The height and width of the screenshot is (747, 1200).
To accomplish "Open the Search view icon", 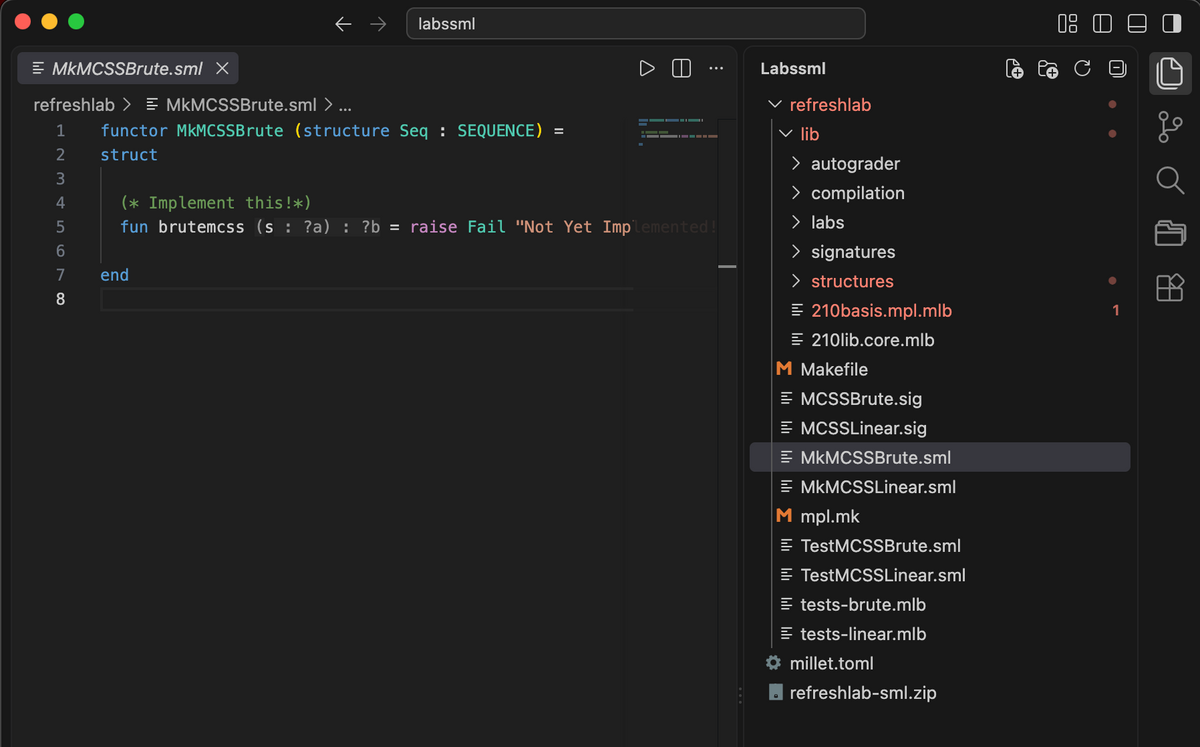I will coord(1169,180).
